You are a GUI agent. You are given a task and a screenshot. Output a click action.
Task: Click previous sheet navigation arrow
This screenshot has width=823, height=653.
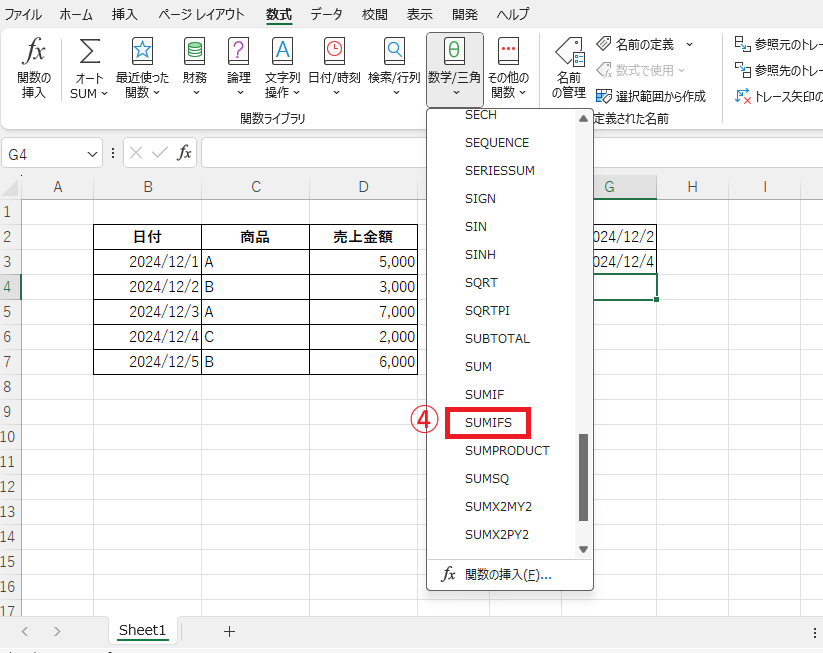(x=25, y=631)
